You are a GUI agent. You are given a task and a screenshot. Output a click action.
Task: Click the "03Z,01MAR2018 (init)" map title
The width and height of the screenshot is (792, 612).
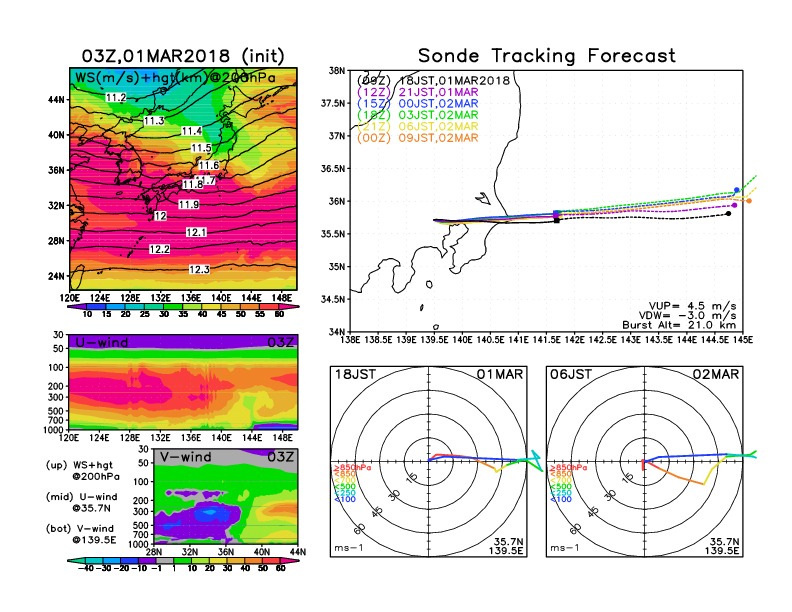[183, 56]
